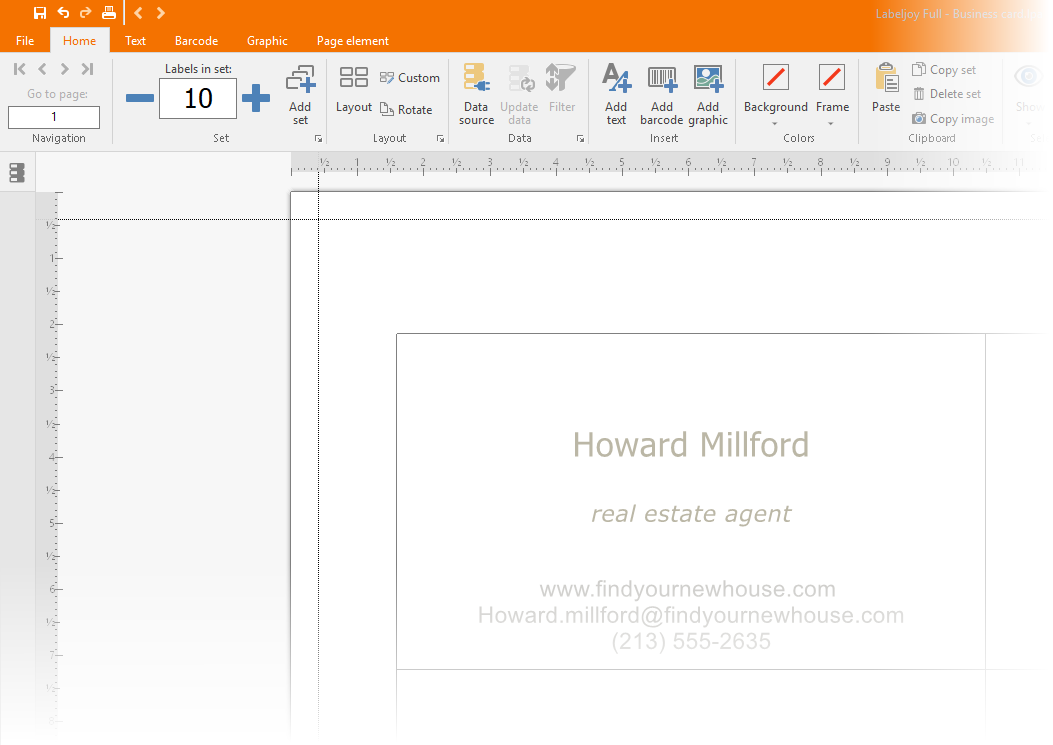This screenshot has height=745, width=1053.
Task: Switch to the Text ribbon tab
Action: coord(135,41)
